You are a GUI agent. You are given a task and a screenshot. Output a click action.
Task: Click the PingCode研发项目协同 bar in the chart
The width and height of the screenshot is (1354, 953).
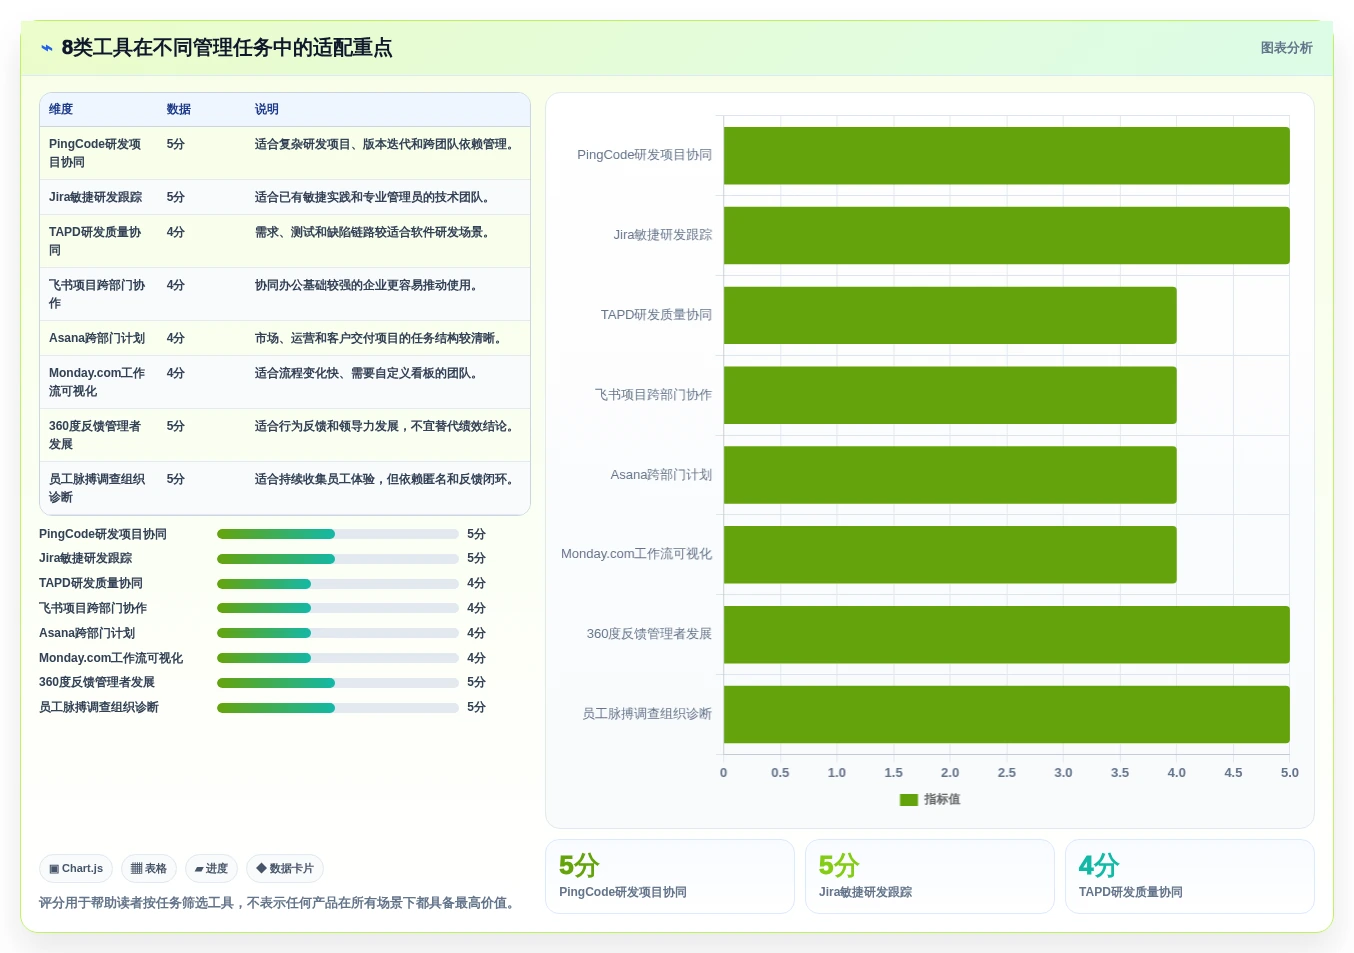click(x=1007, y=155)
